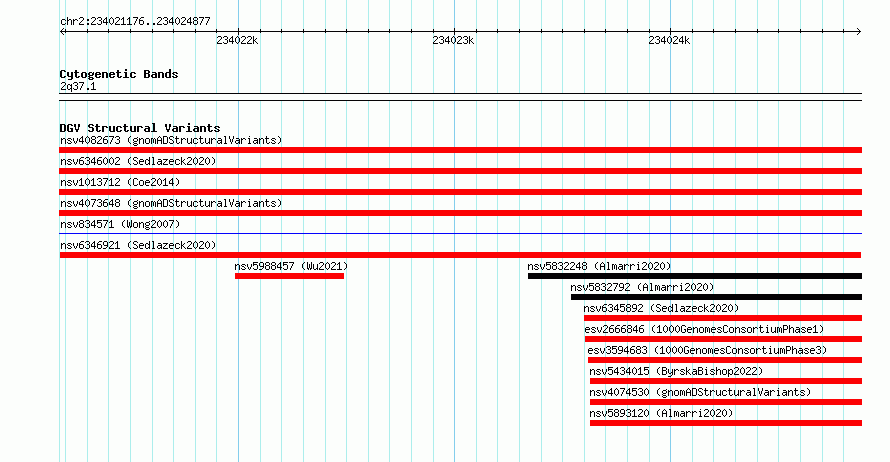The width and height of the screenshot is (890, 462).
Task: Open nsv4073648 gnomAD variant label
Action: 171,203
